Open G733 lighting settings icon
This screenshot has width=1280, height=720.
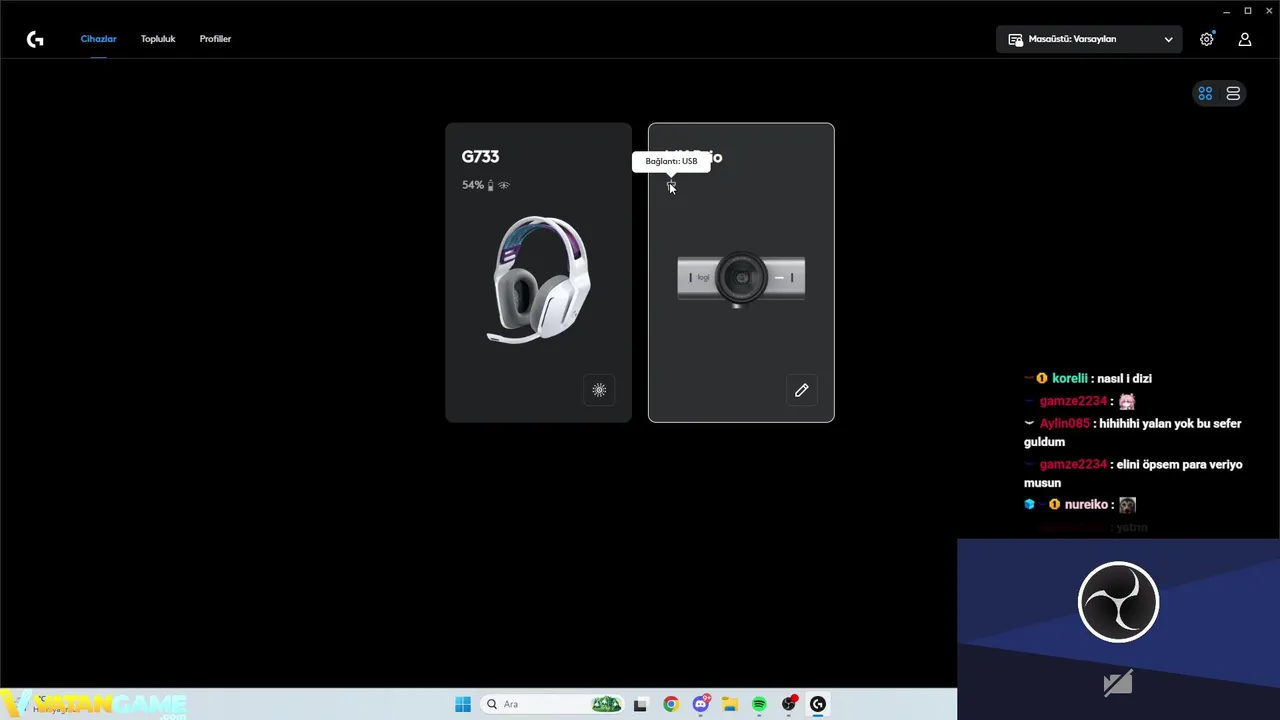pos(599,390)
